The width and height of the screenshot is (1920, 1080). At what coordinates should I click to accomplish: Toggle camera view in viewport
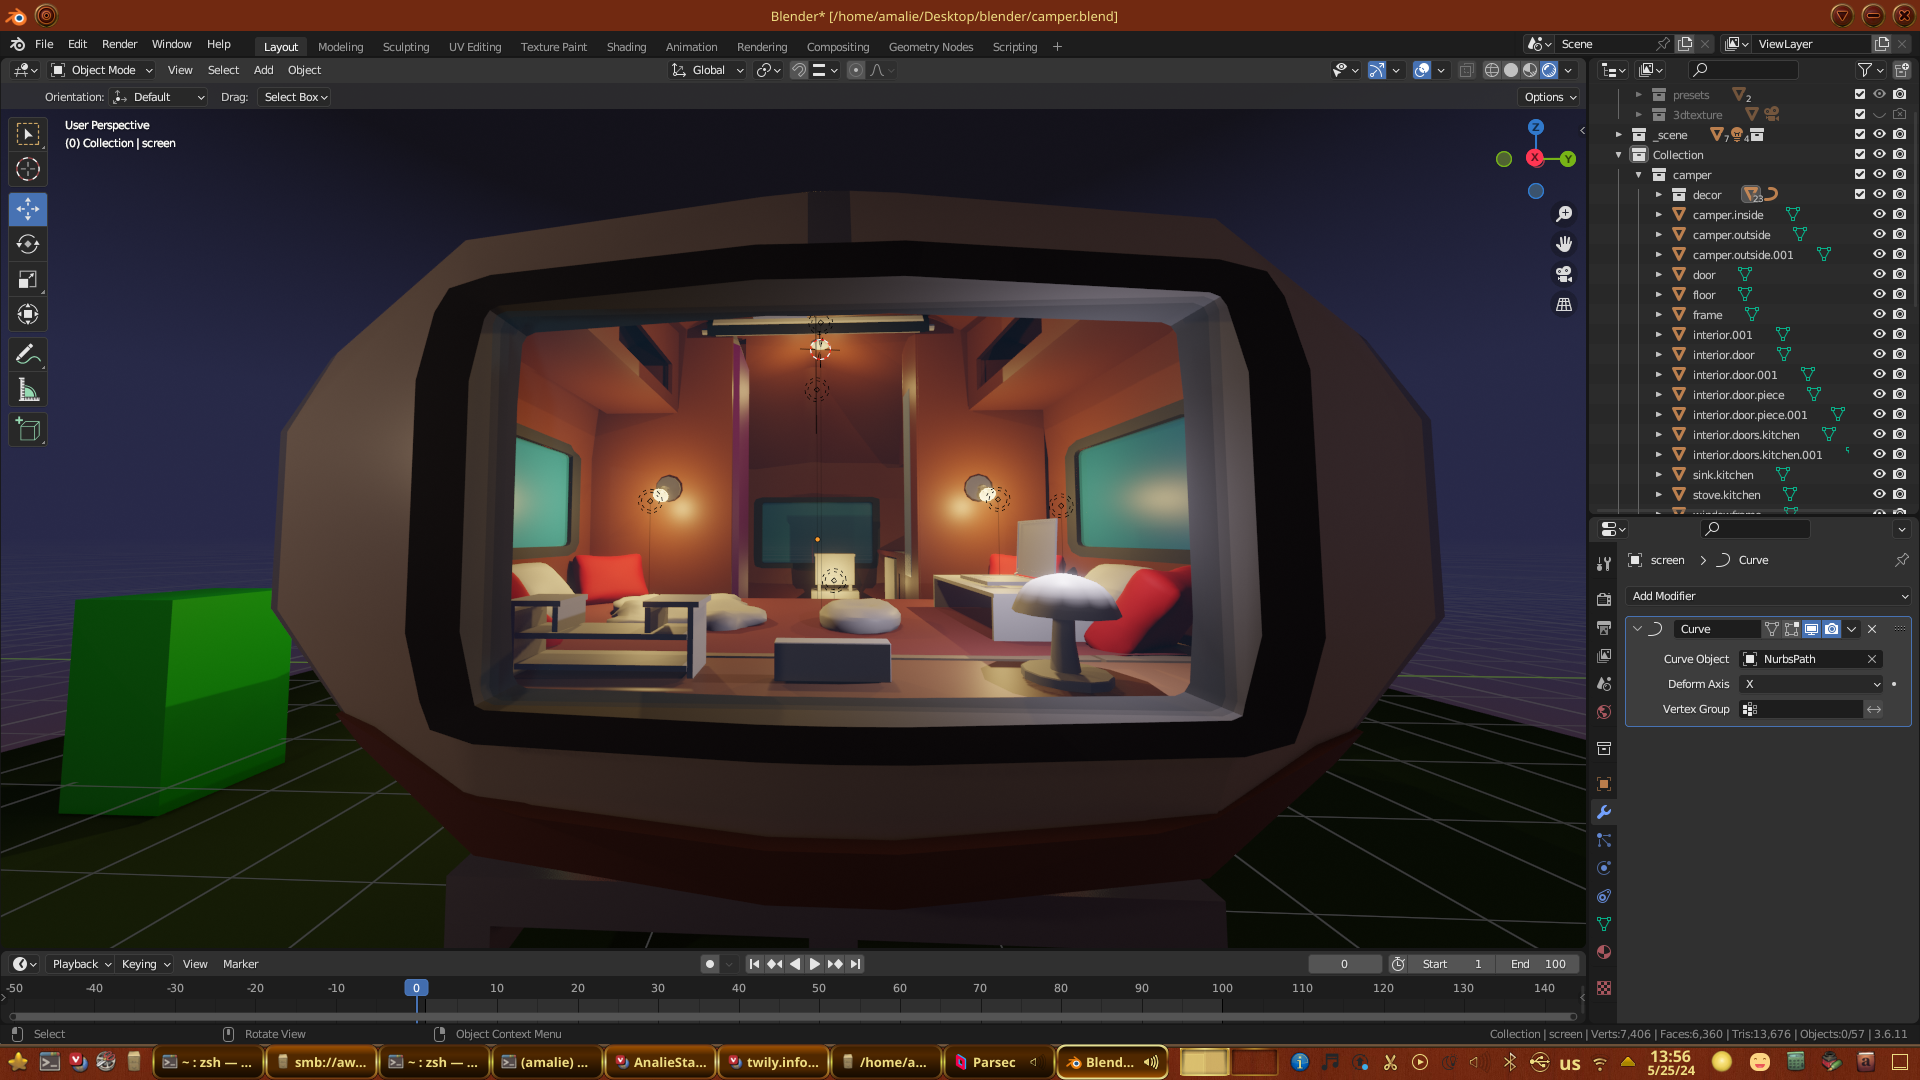click(x=1564, y=274)
